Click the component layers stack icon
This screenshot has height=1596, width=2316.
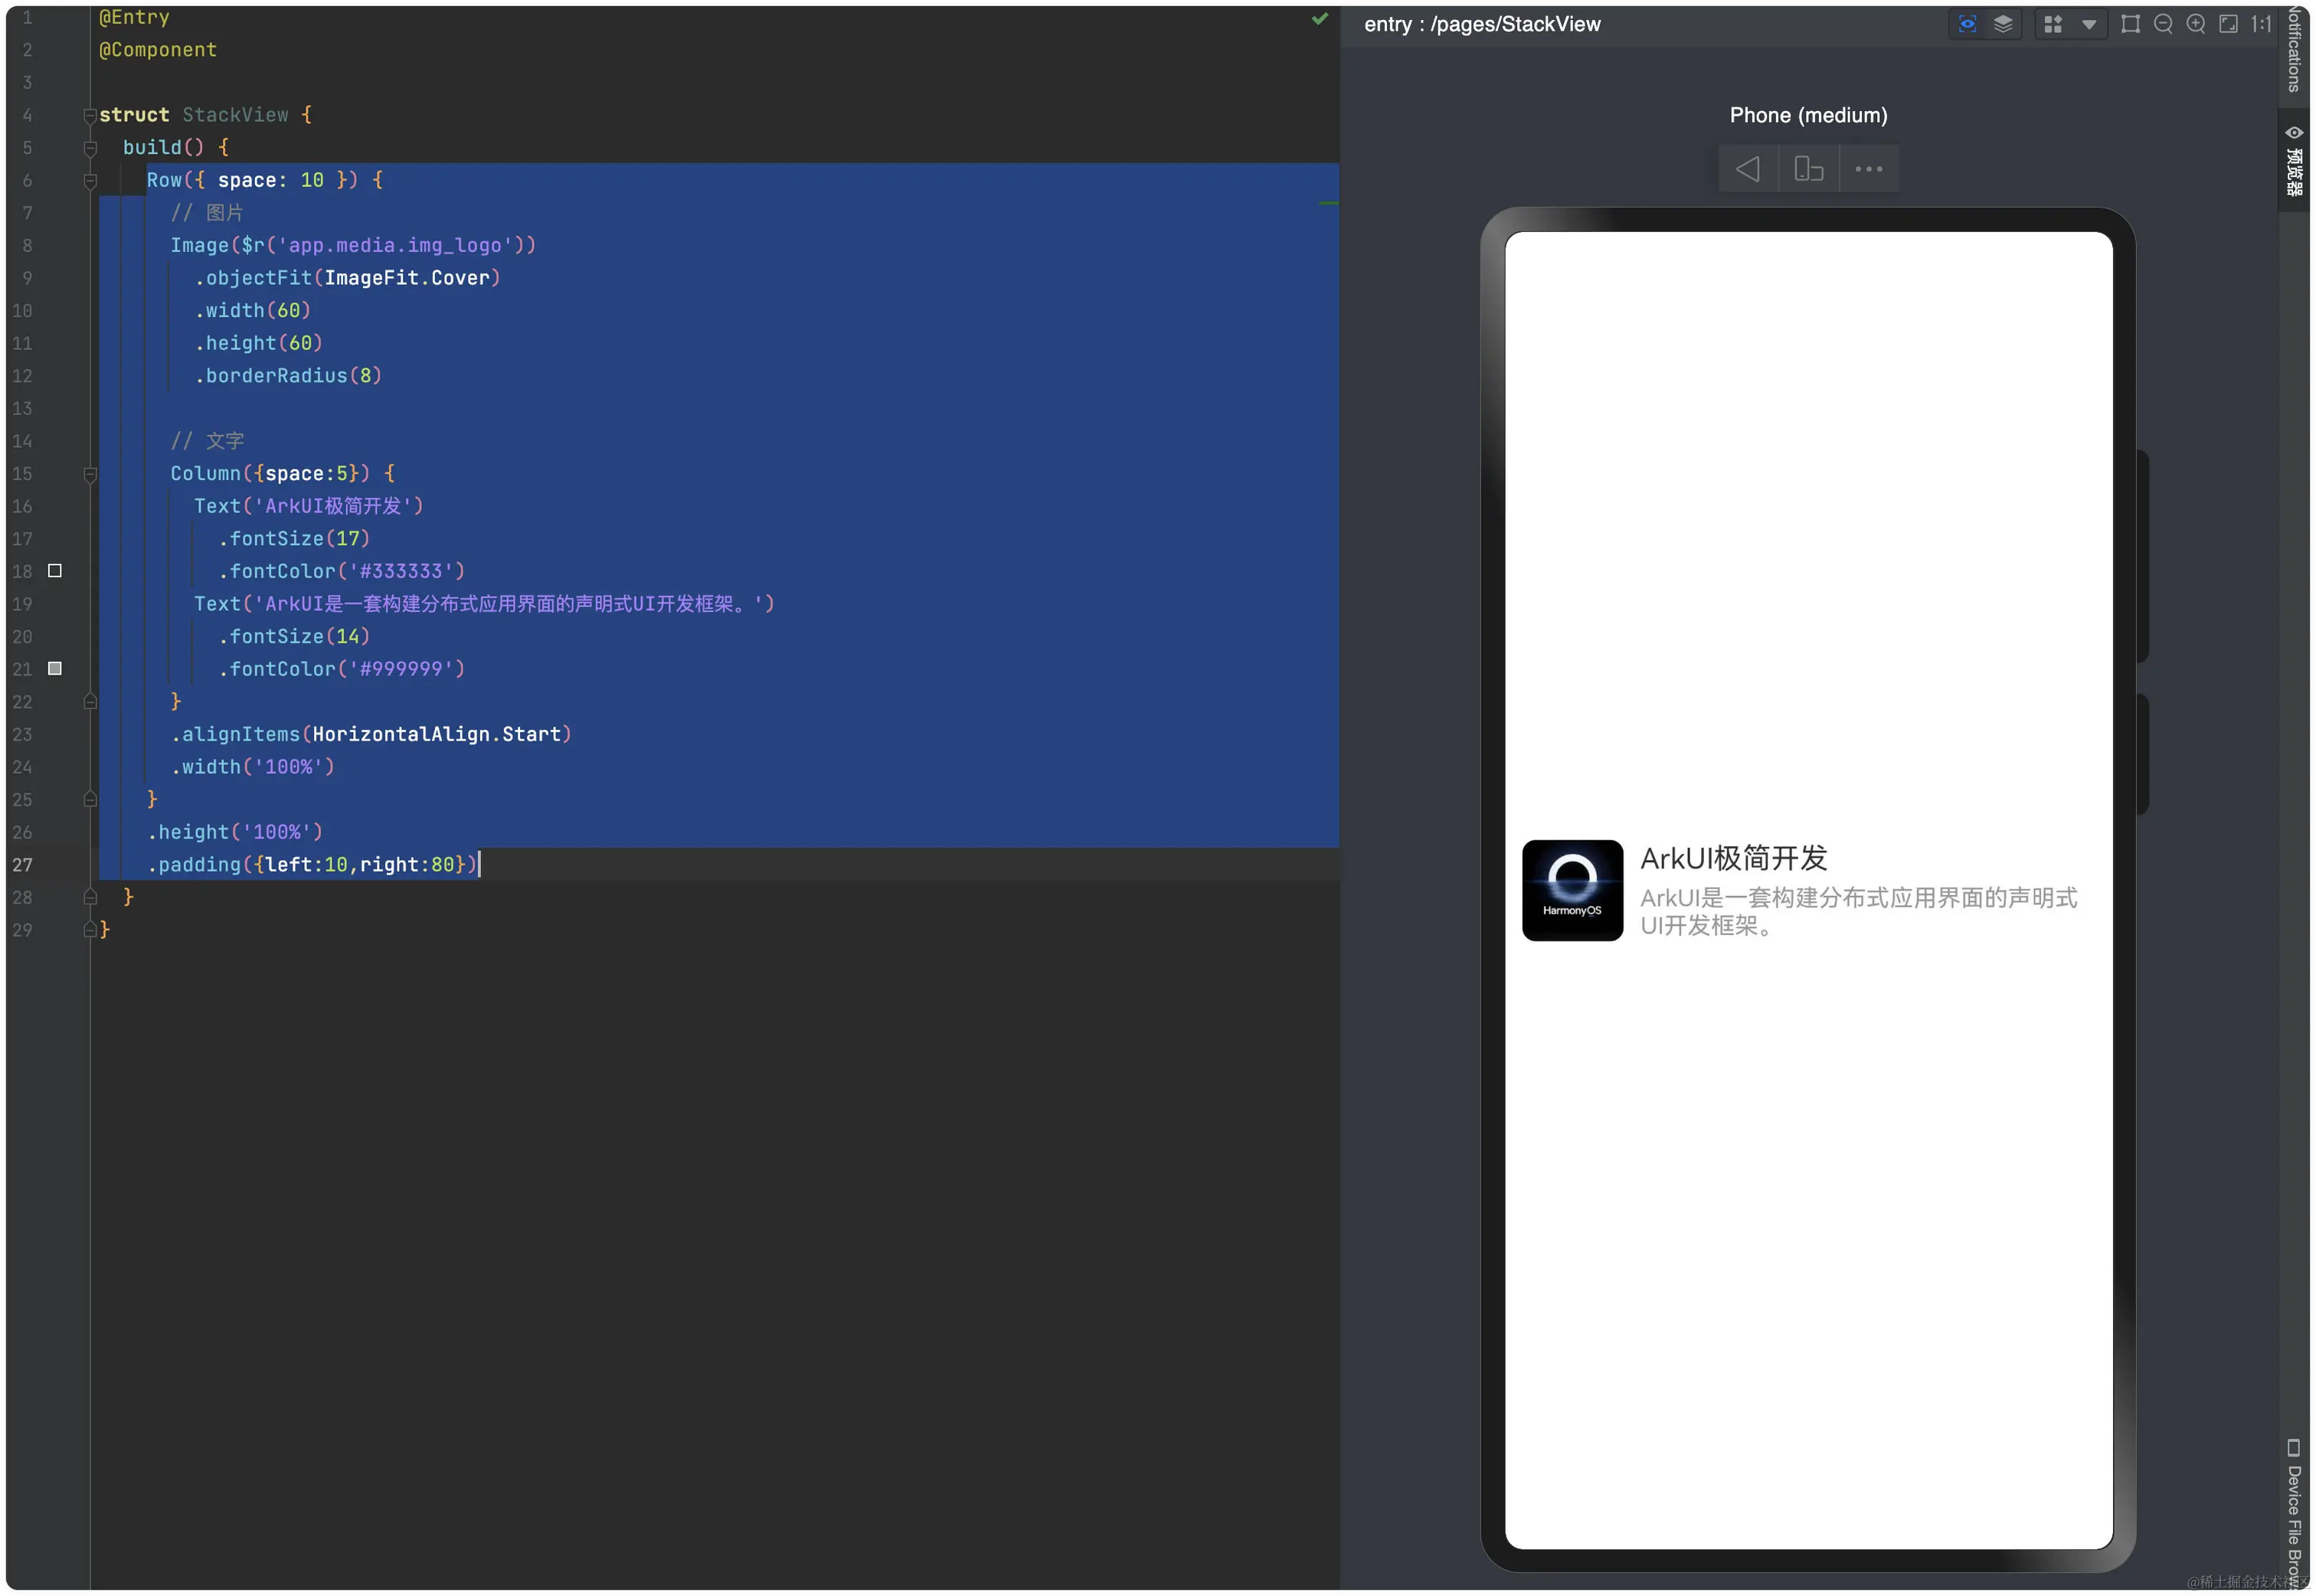click(x=2003, y=24)
